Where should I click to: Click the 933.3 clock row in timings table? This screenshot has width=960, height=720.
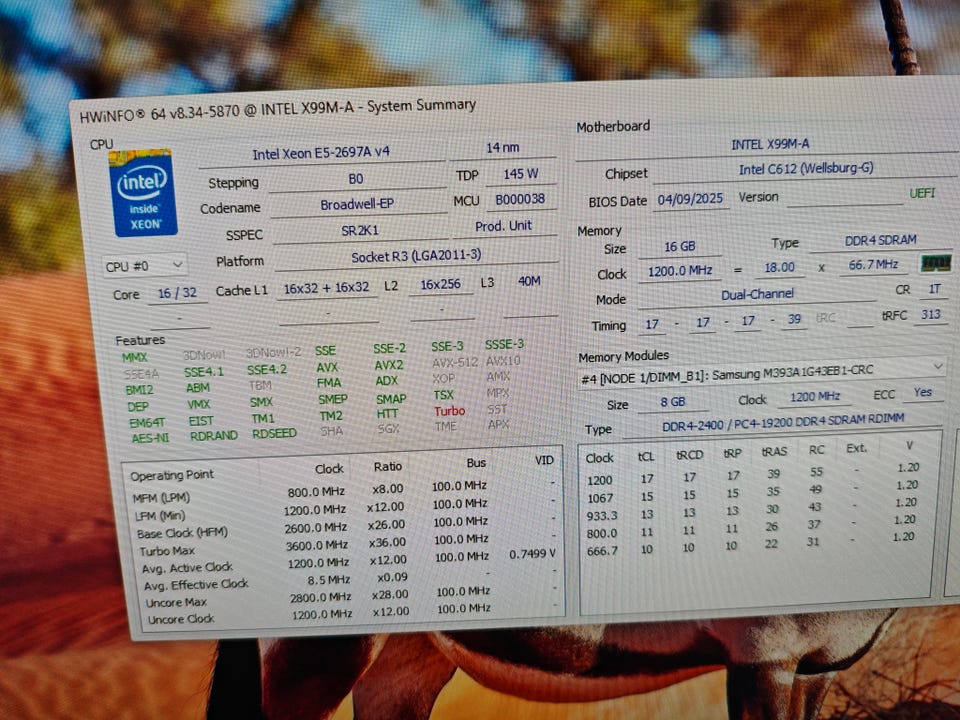click(x=752, y=511)
